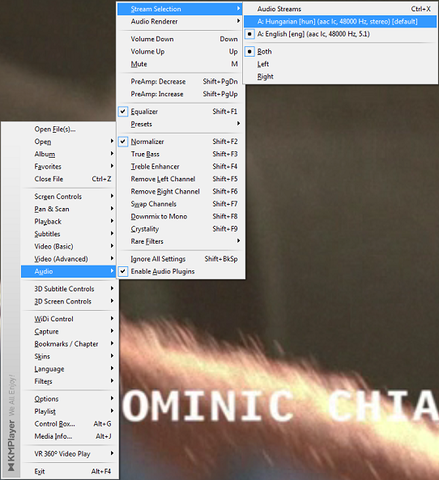Image resolution: width=439 pixels, height=480 pixels.
Task: Open 3D Subtitle Controls submenu
Action: click(68, 289)
